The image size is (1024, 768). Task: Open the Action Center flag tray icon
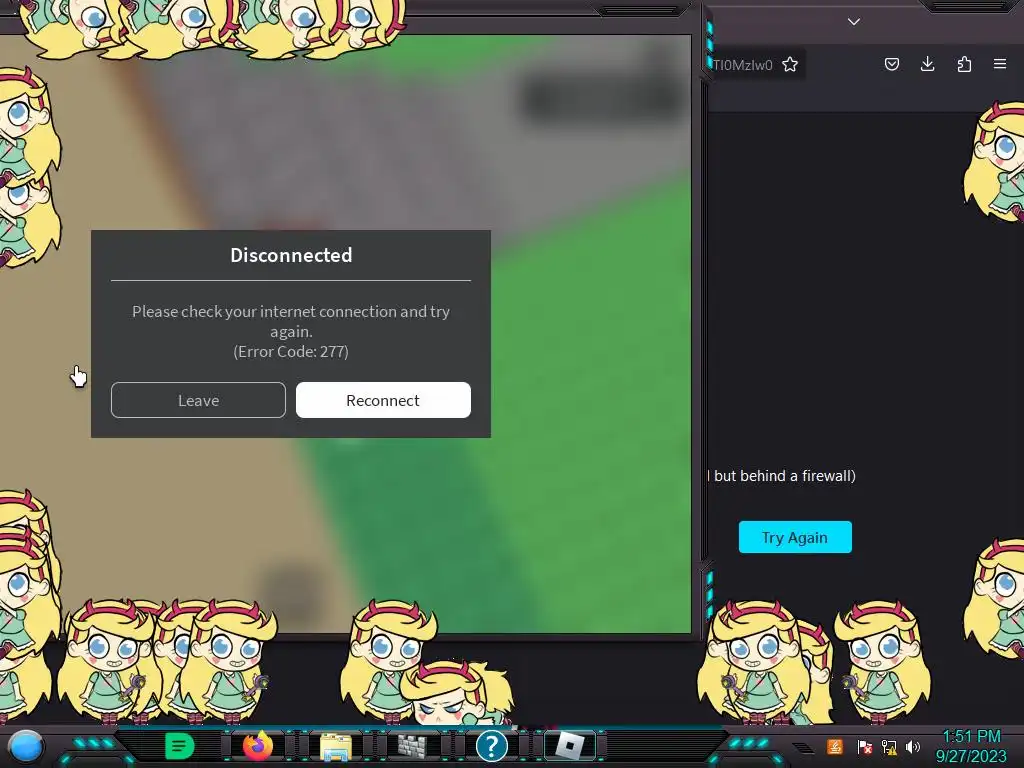tap(865, 746)
